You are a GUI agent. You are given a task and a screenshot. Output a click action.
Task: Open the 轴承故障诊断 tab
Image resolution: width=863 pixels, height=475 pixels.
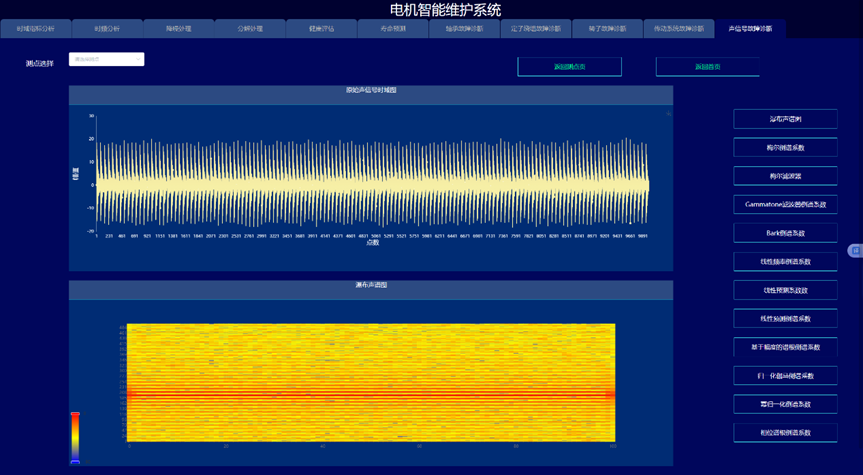[x=464, y=29]
